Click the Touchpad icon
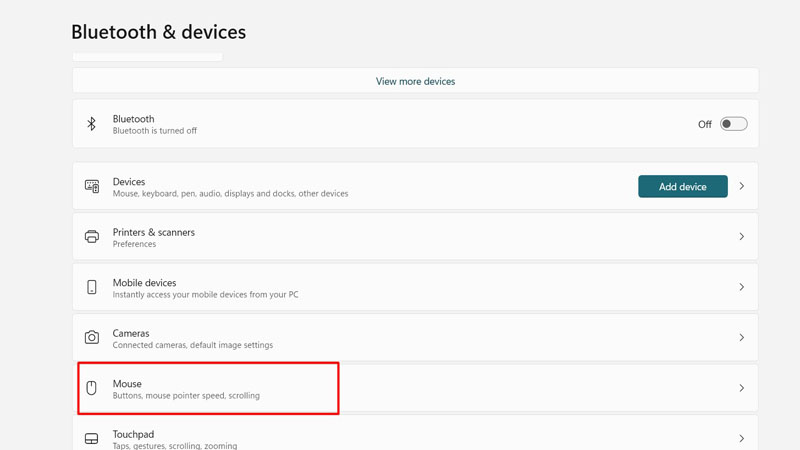Image resolution: width=800 pixels, height=450 pixels. tap(92, 439)
